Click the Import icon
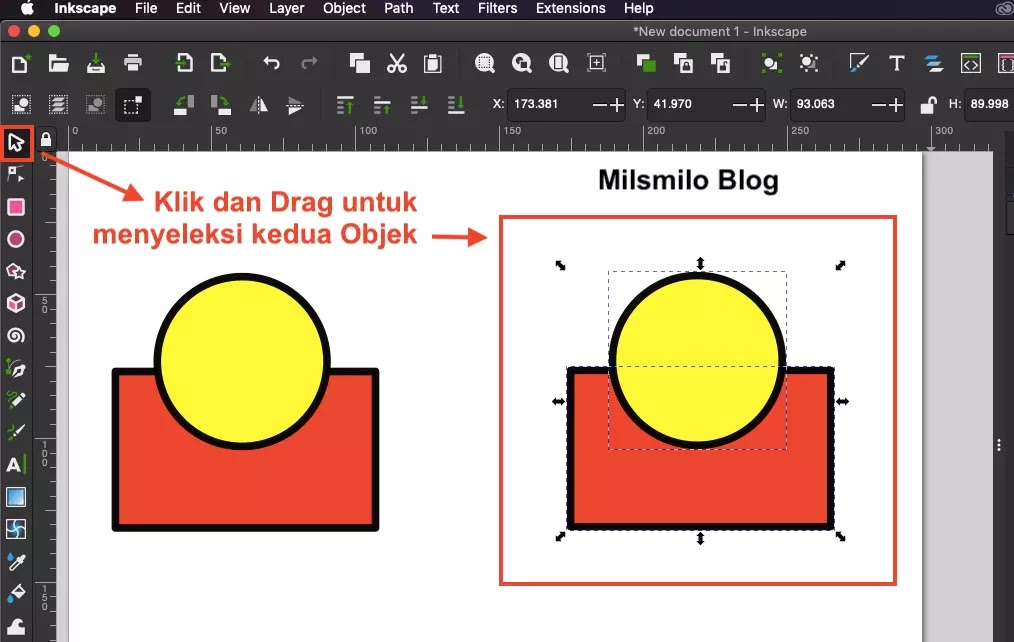Image resolution: width=1014 pixels, height=642 pixels. [x=184, y=63]
